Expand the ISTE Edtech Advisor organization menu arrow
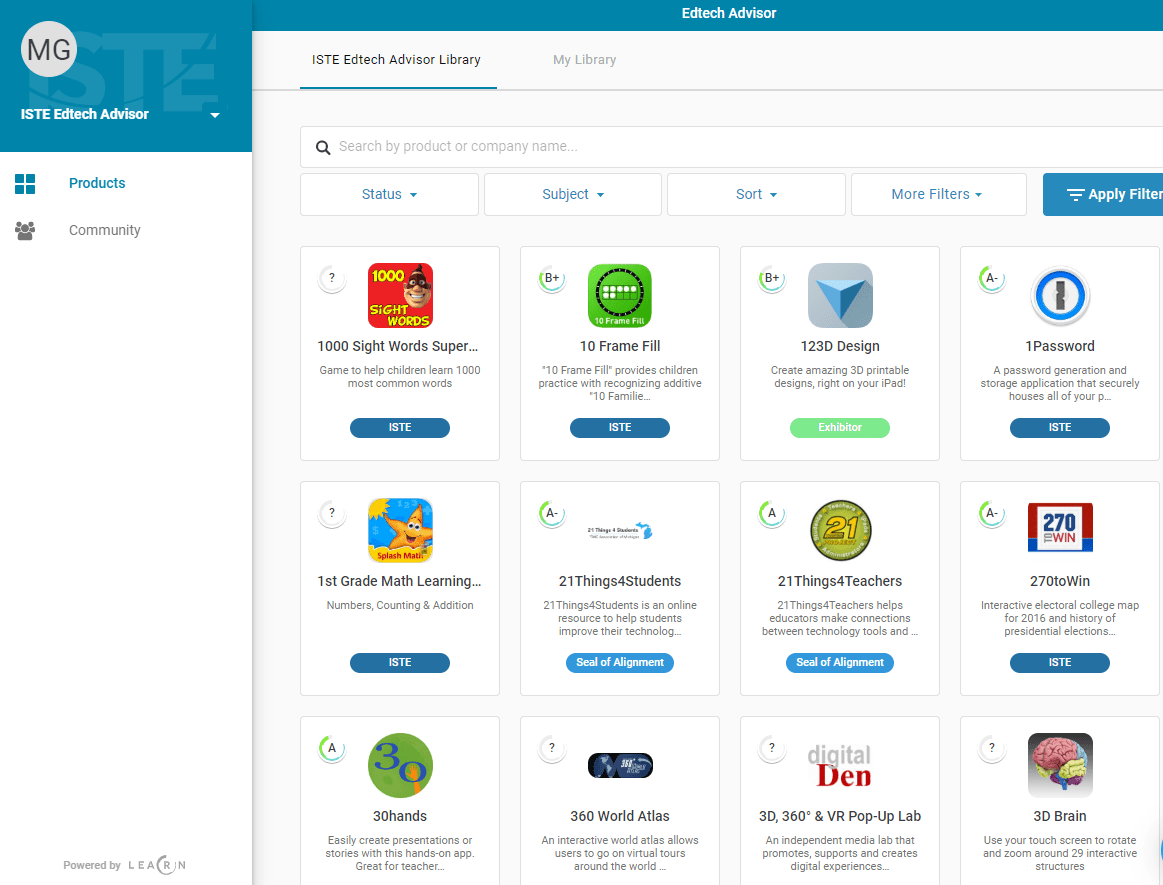The image size is (1163, 885). (215, 115)
